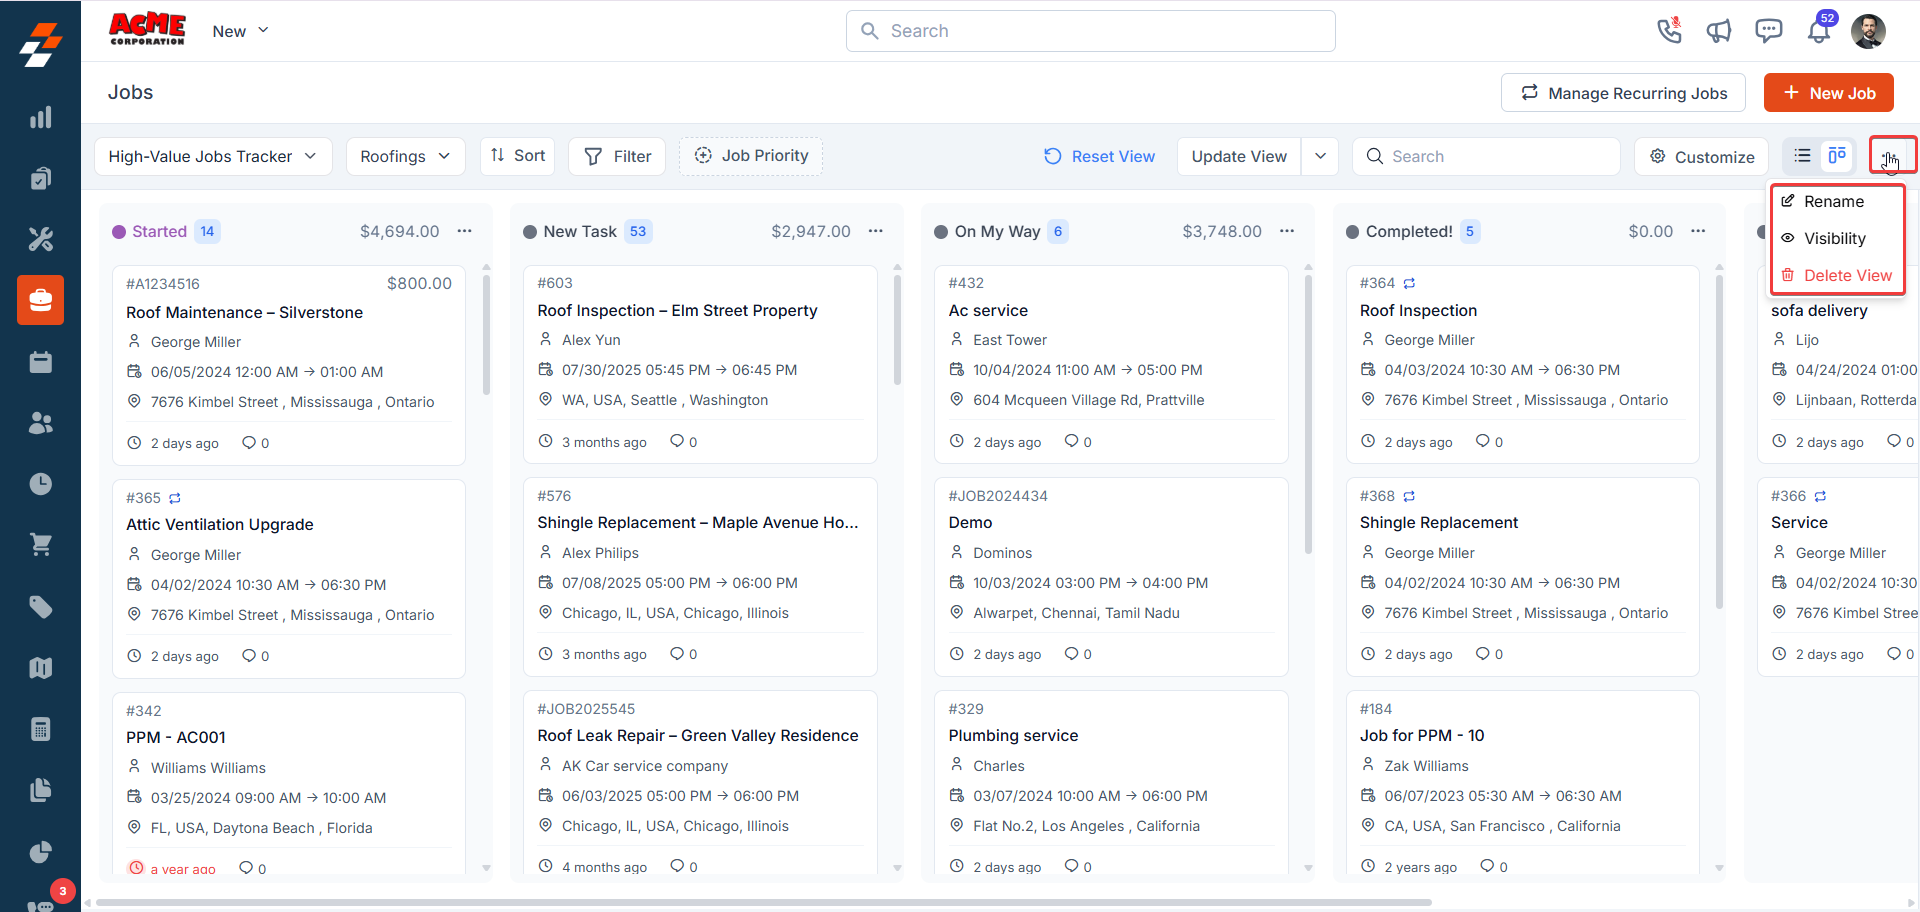Open the map icon in the sidebar
Screen dimensions: 1920x912
click(41, 668)
